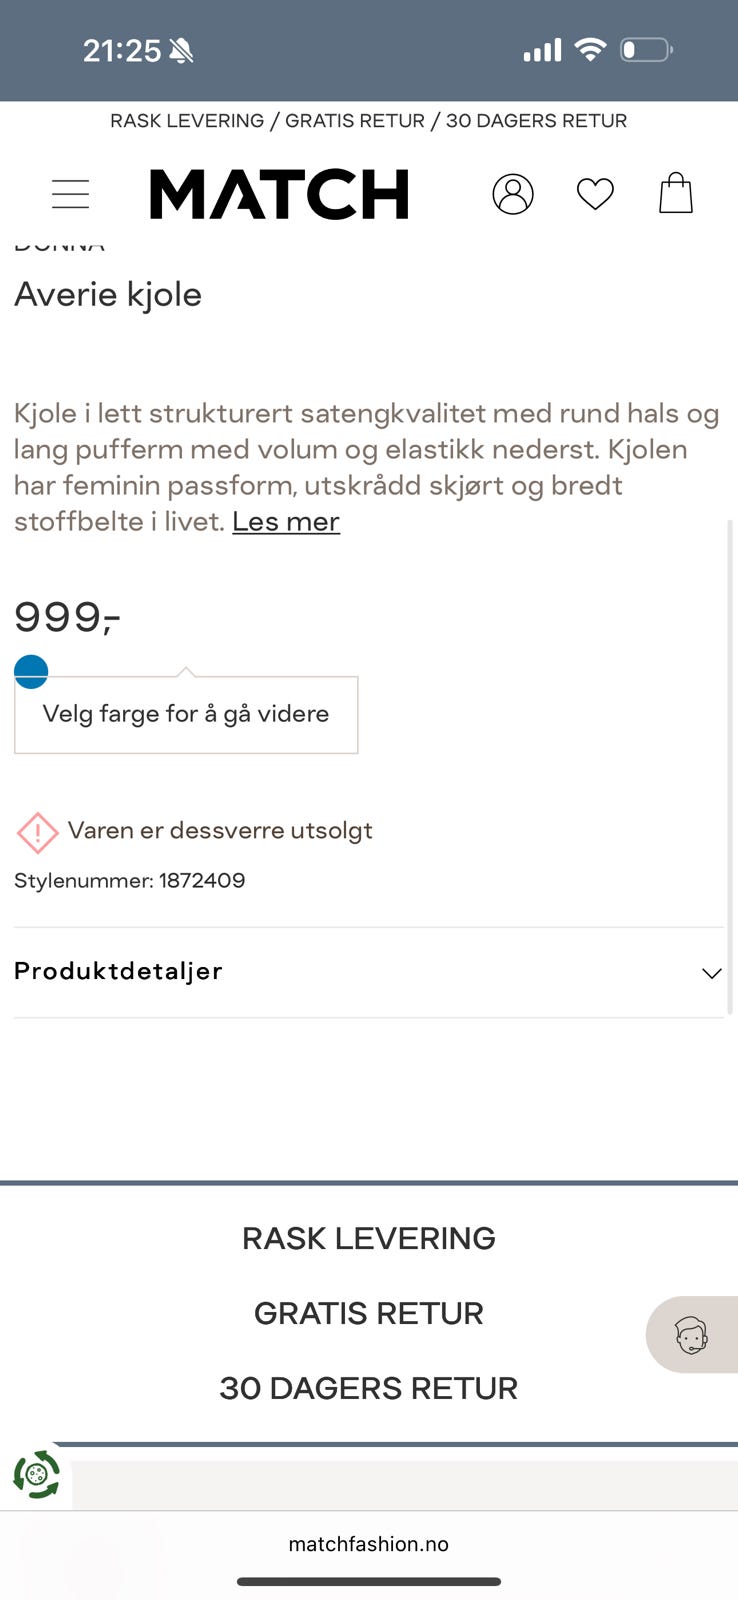Open the user account icon
This screenshot has width=738, height=1600.
point(513,194)
